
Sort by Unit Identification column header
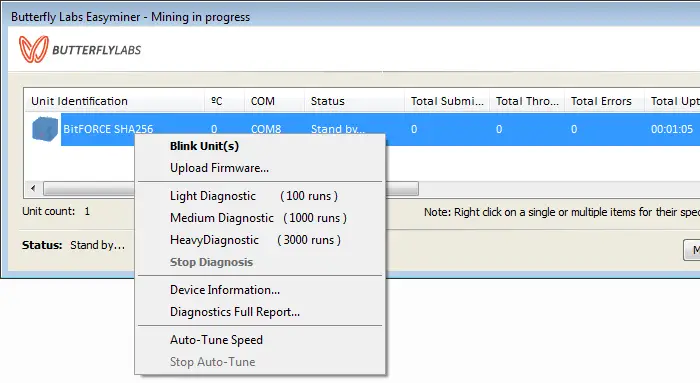[x=115, y=101]
